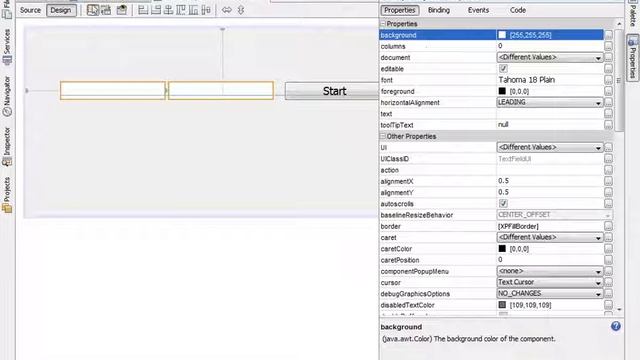This screenshot has height=360, width=640.
Task: Align selected components to bottom in row
Action: [193, 10]
